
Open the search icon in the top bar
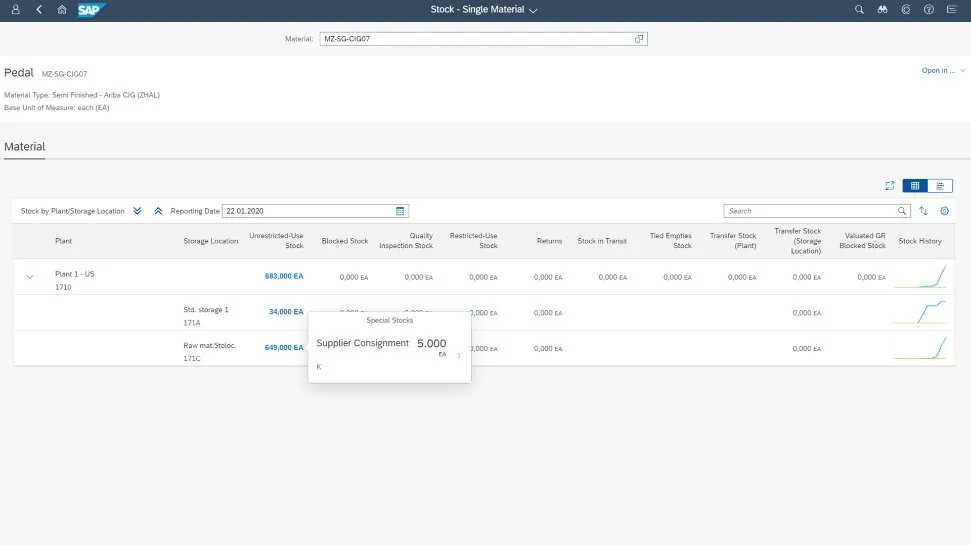coord(859,9)
